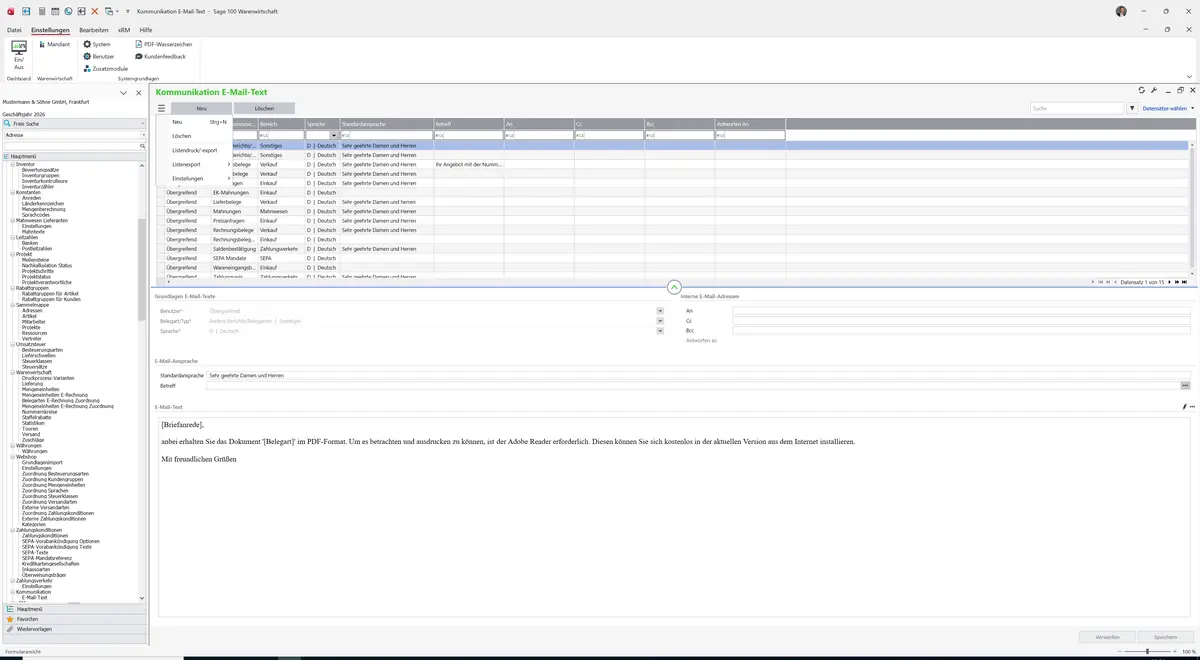Click the internal An address field
1200x660 pixels.
[961, 311]
